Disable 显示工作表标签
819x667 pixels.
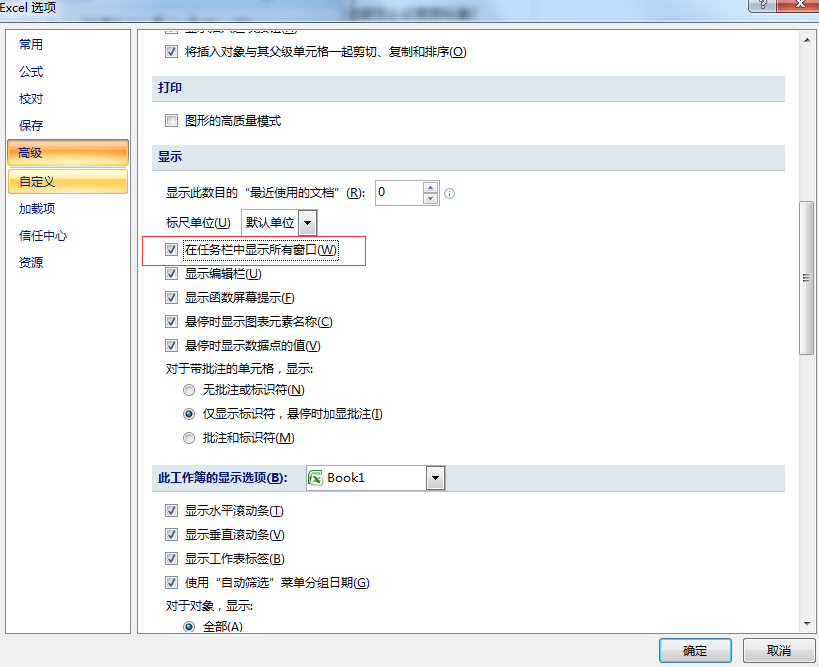coord(172,558)
